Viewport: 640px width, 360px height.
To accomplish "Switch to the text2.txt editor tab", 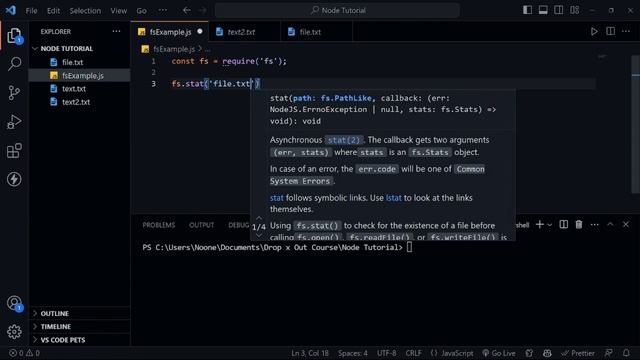I will pos(244,31).
